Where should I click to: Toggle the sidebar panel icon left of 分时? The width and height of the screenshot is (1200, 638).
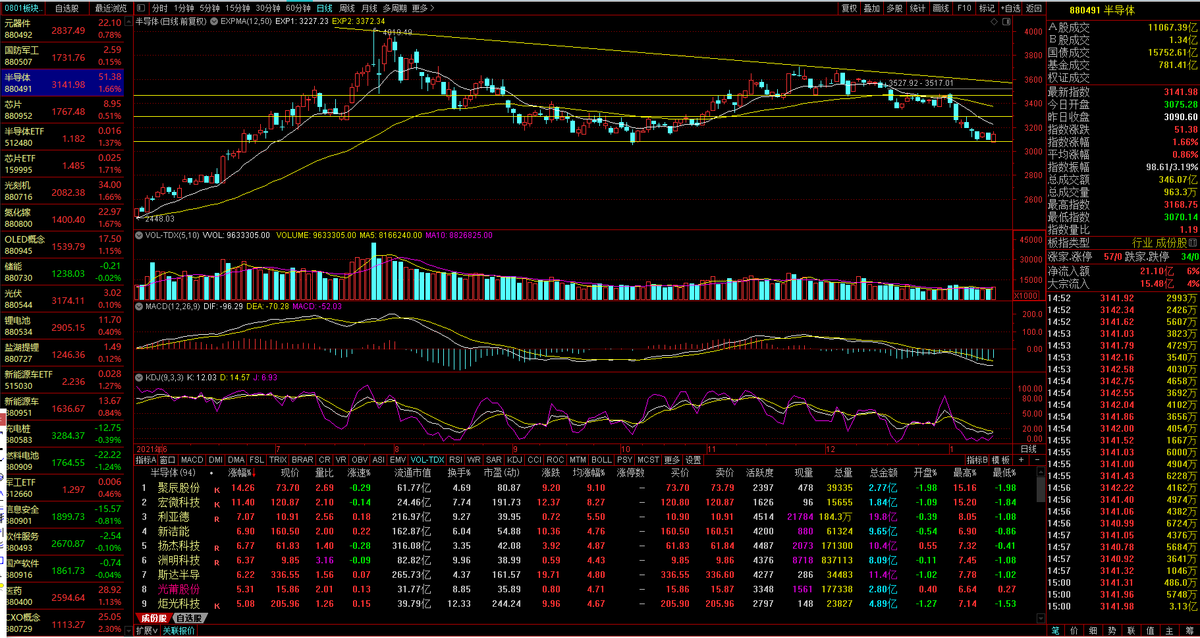(140, 7)
